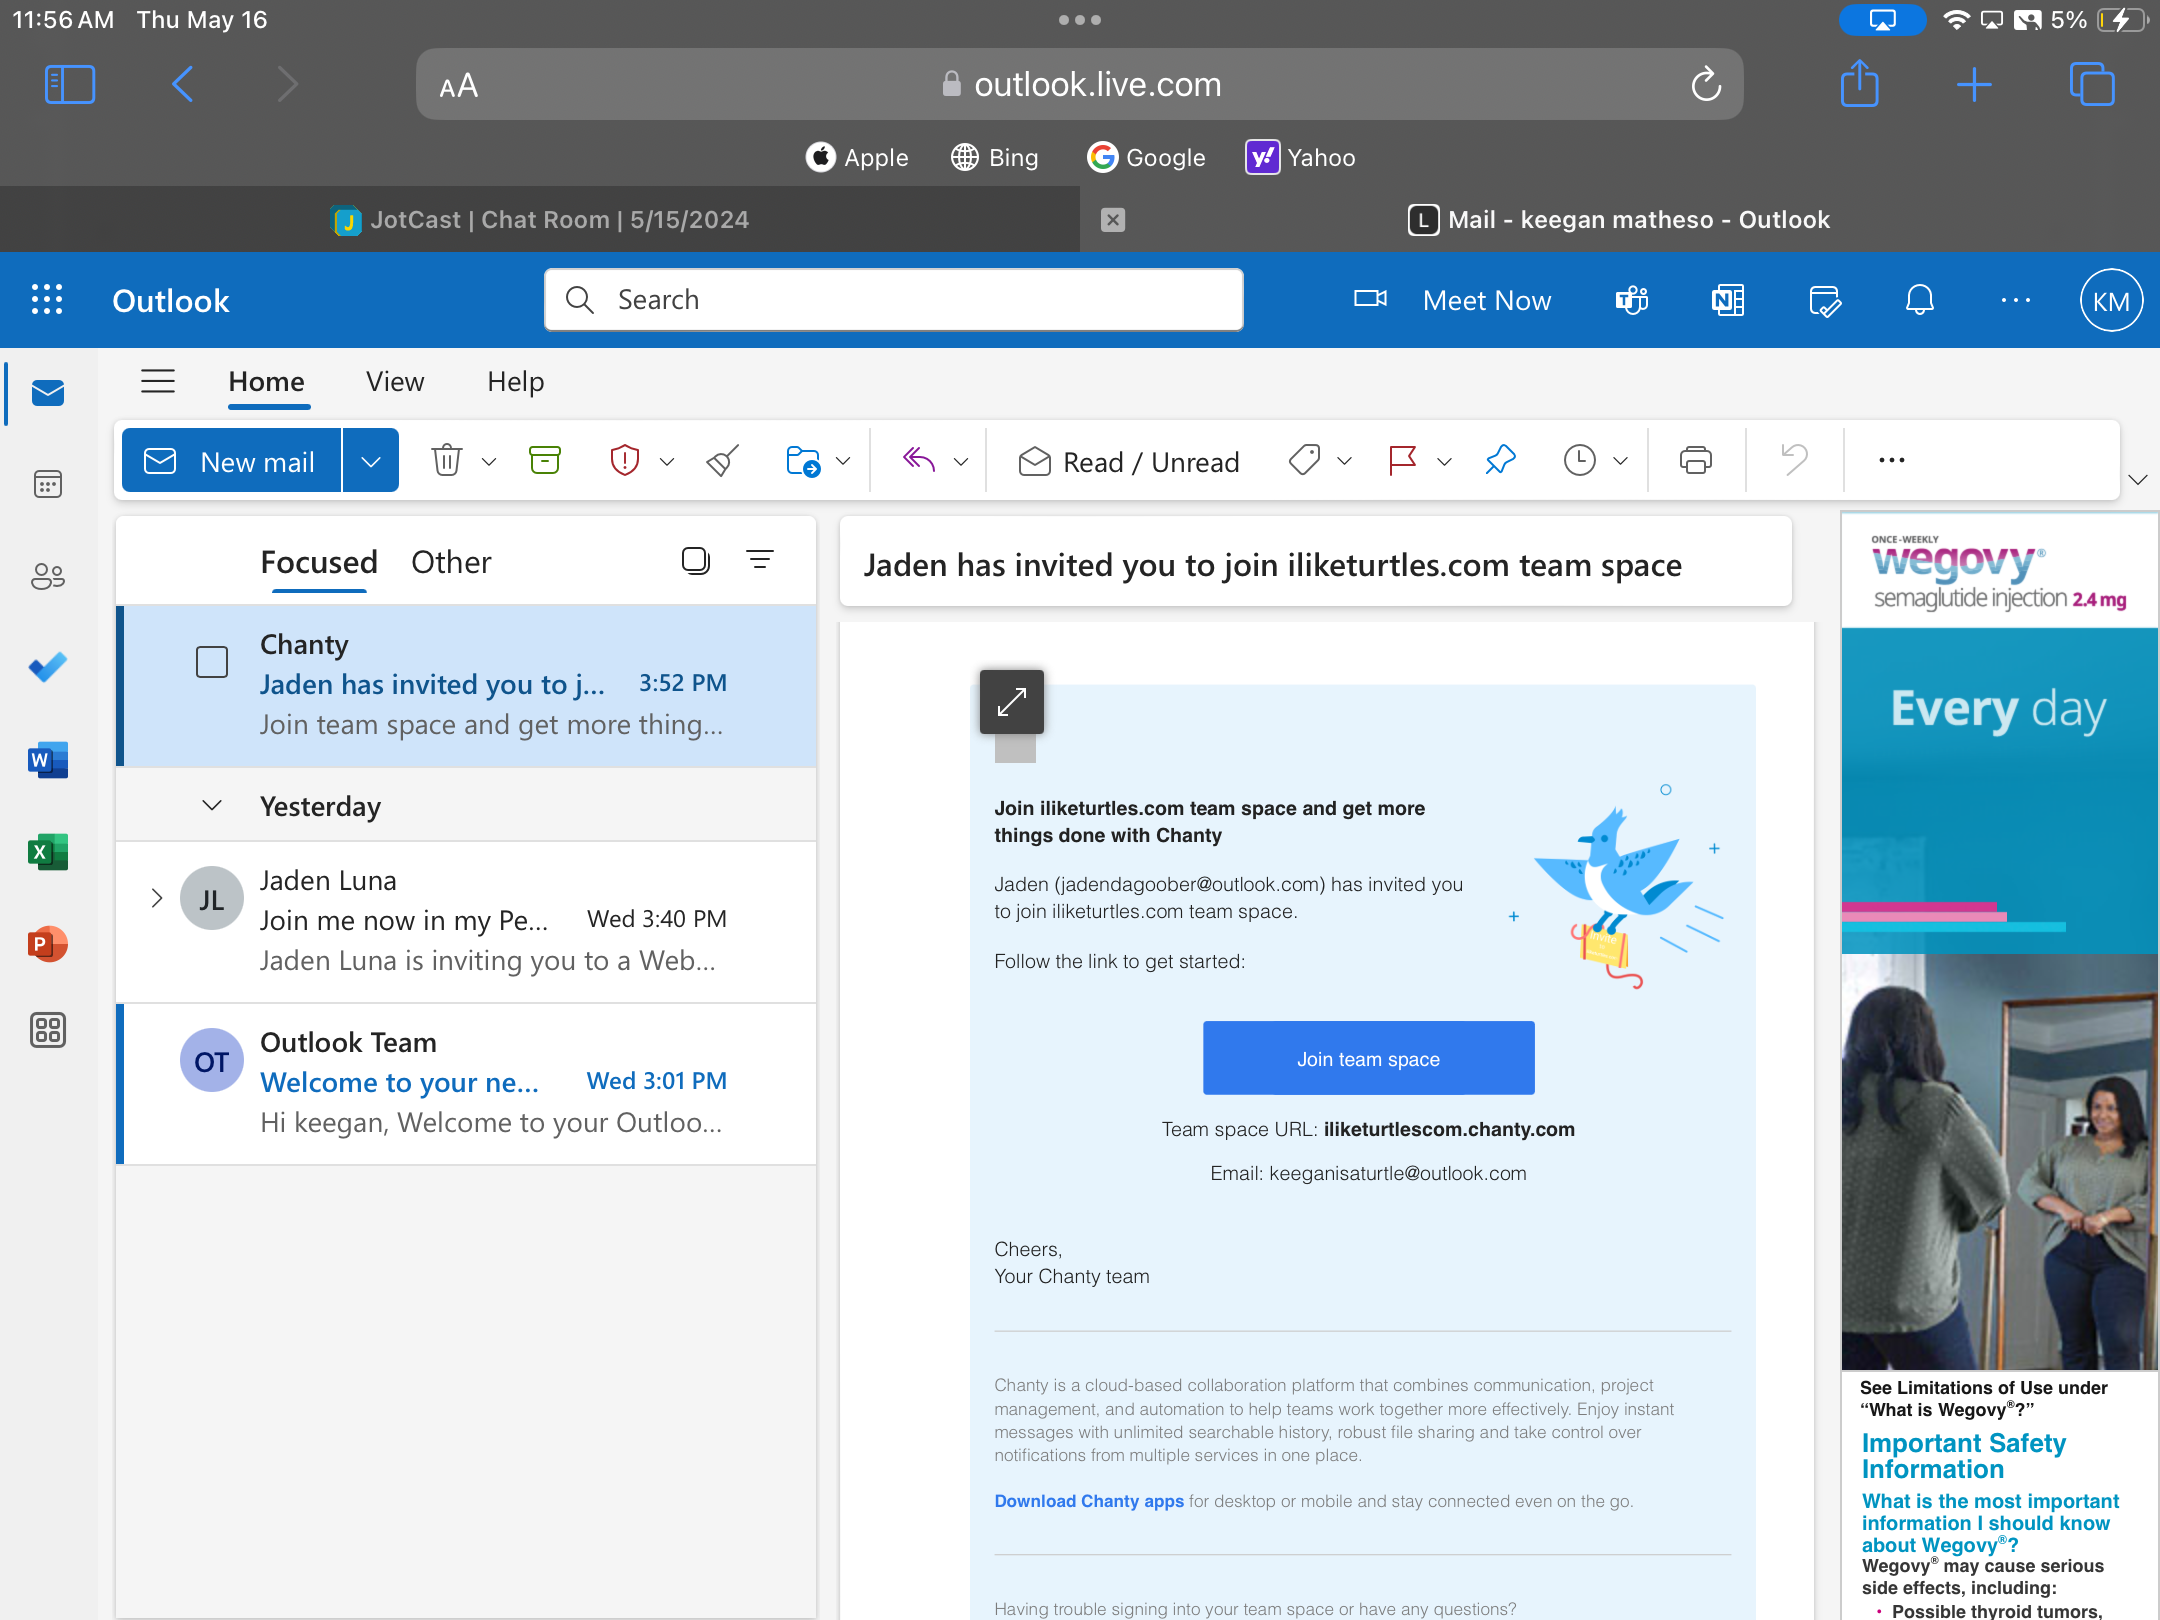Open New mail dropdown arrow
Viewport: 2160px width, 1620px height.
(x=370, y=461)
